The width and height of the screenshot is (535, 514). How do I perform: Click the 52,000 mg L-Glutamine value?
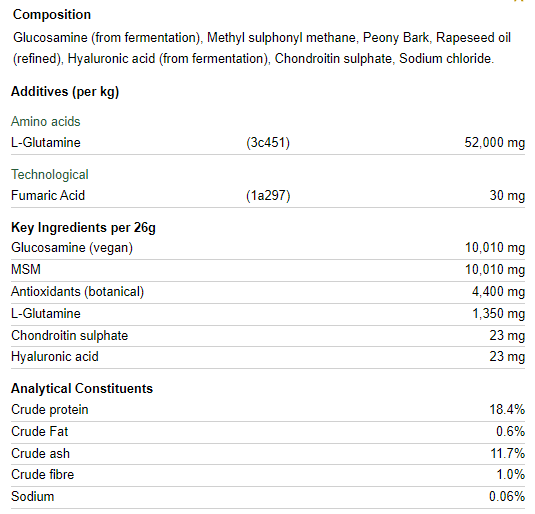(x=494, y=143)
